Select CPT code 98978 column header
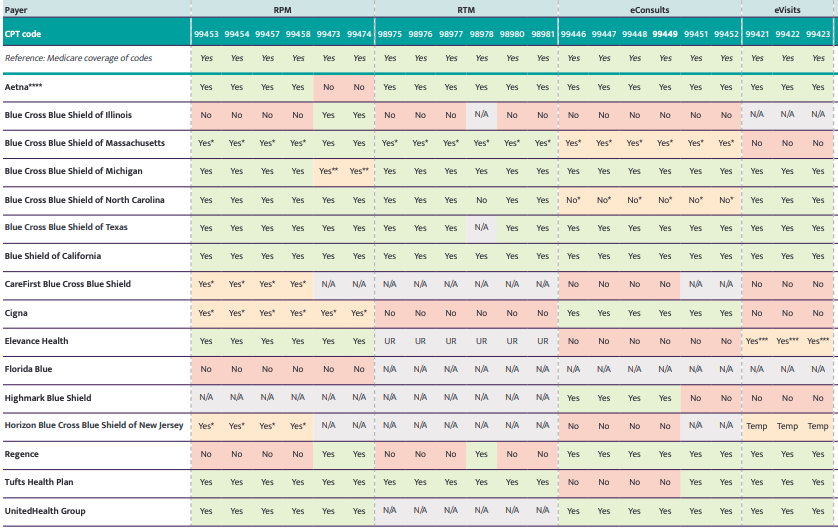Viewport: 838px width, 532px height. [x=482, y=33]
